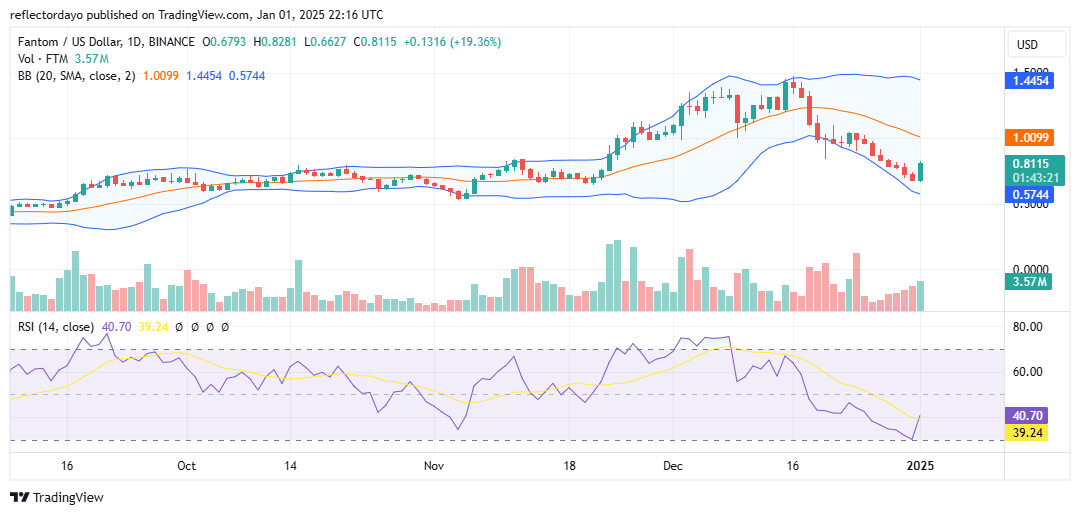Viewport: 1080px width, 515px height.
Task: Click the 60.00 RSI scale label
Action: (1028, 372)
